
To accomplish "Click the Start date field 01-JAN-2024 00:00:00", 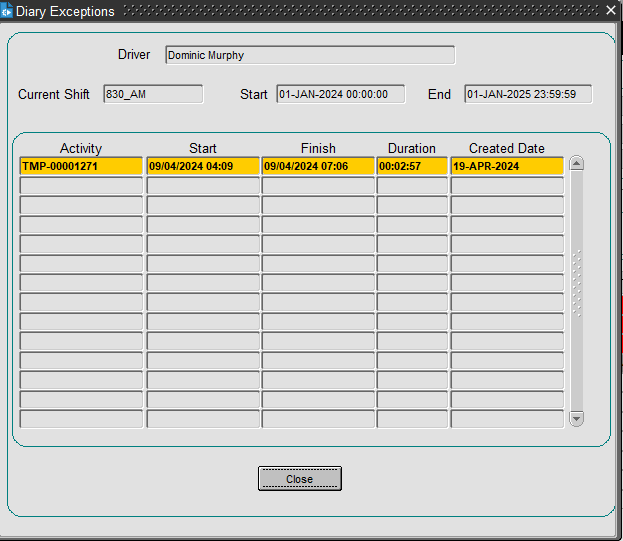I will [341, 94].
